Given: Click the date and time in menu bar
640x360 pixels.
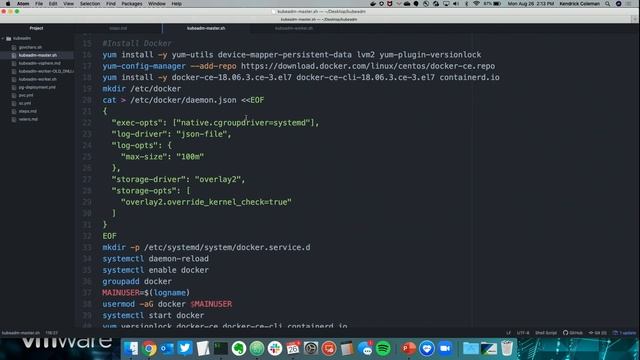Looking at the screenshot, I should point(531,4).
